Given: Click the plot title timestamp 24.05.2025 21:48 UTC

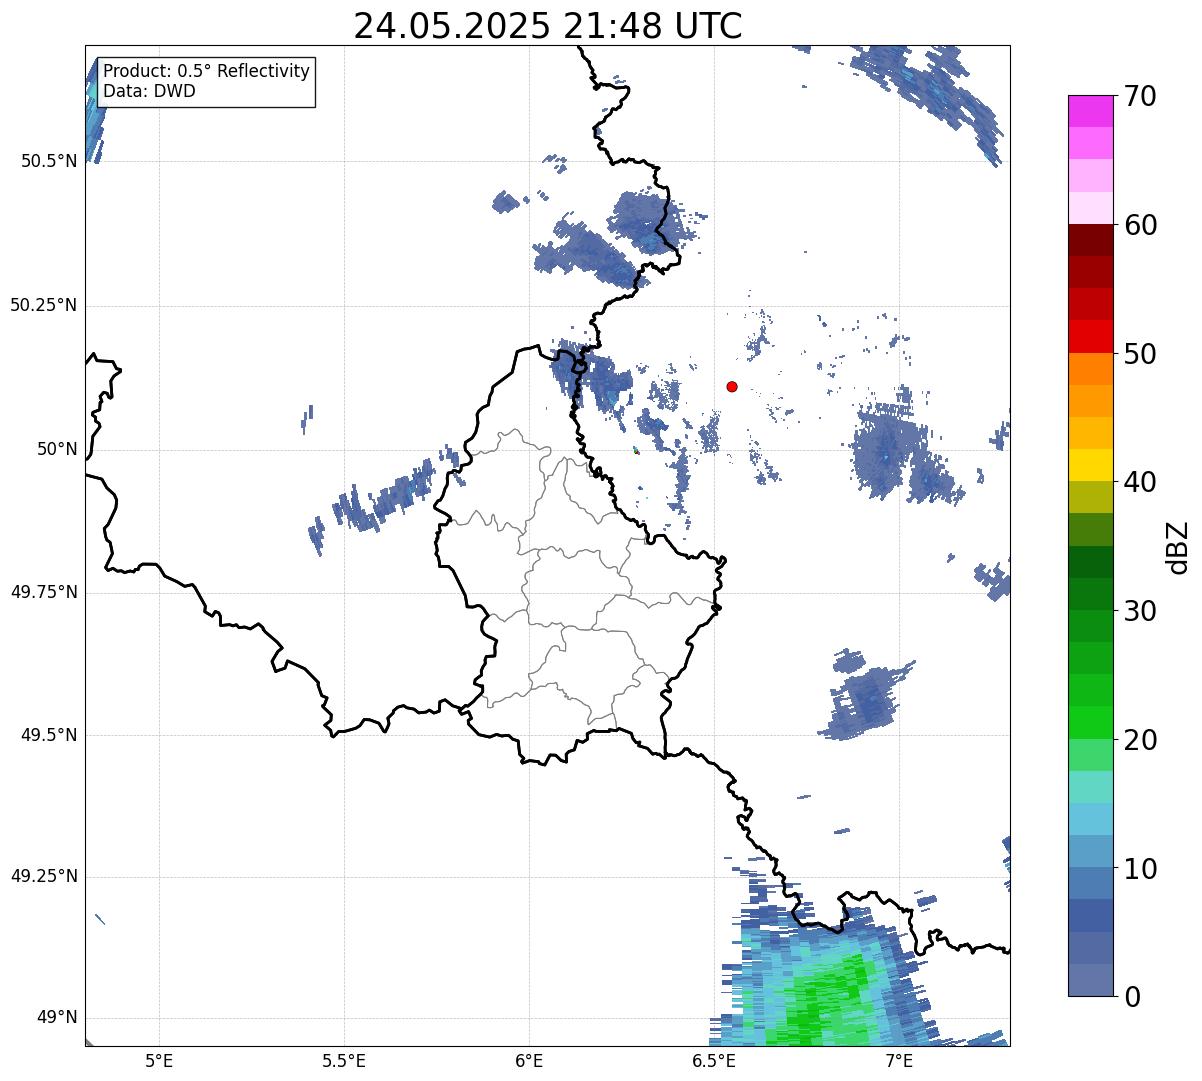Looking at the screenshot, I should [x=548, y=26].
